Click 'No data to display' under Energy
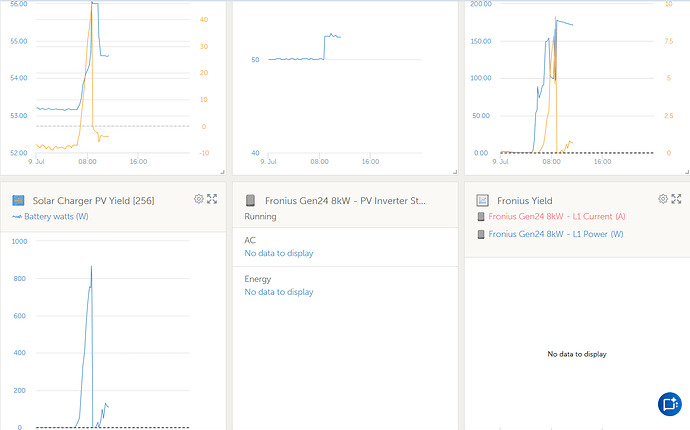Viewport: 690px width, 430px height. tap(279, 292)
